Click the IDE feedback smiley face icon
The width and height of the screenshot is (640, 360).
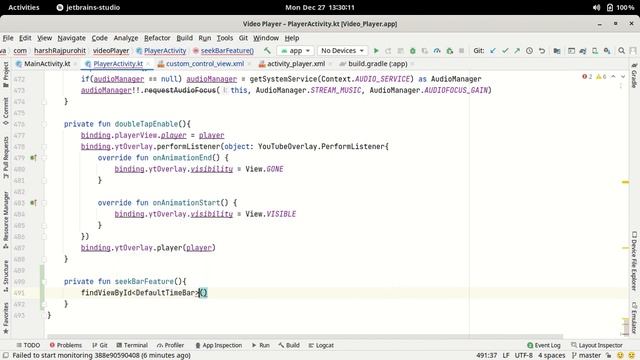pyautogui.click(x=620, y=355)
